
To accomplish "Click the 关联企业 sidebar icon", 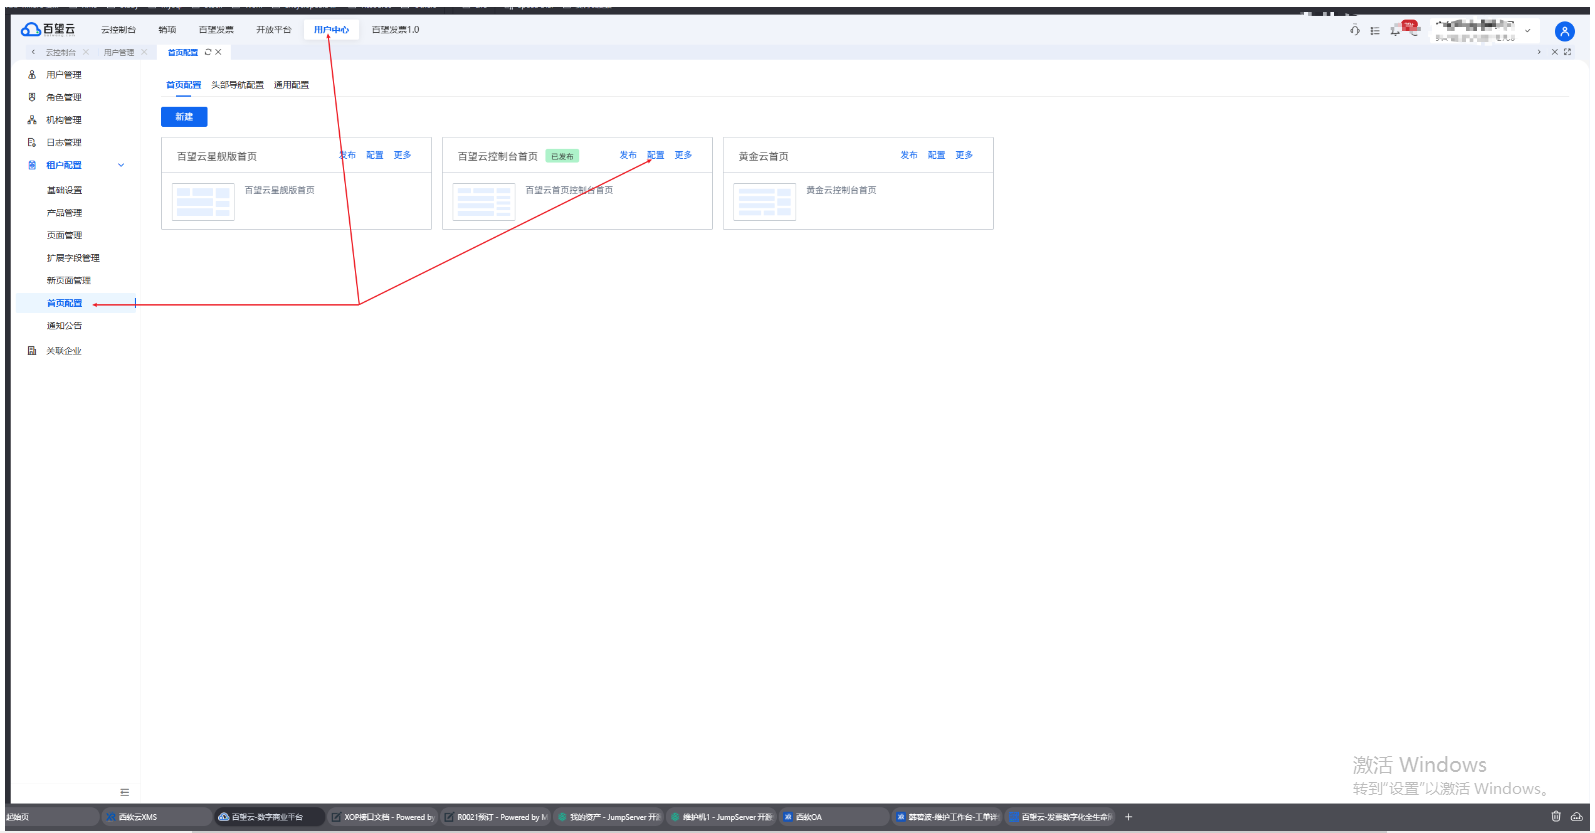I will 32,351.
